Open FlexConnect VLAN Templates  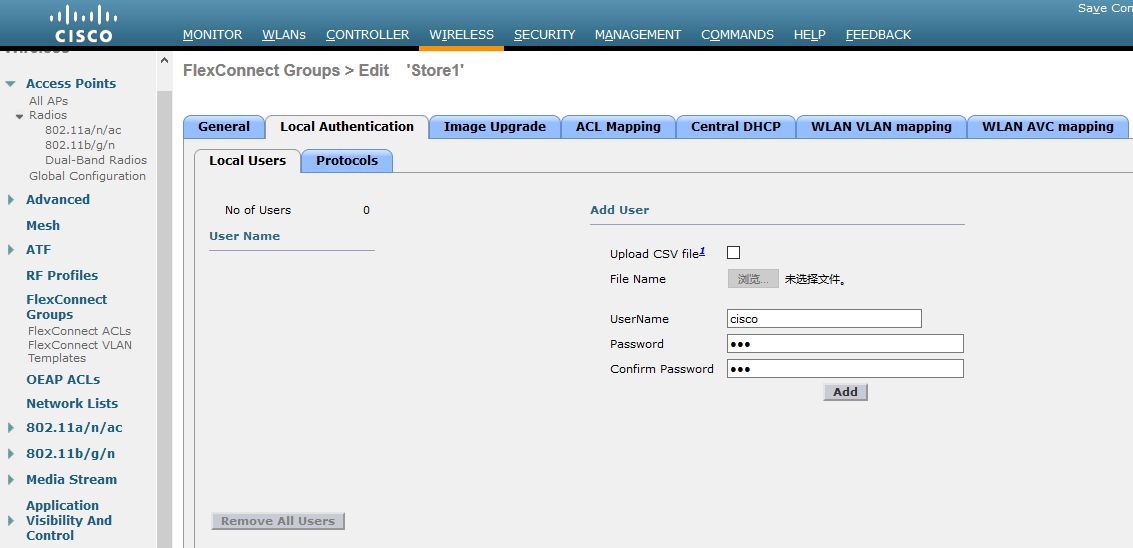point(79,351)
